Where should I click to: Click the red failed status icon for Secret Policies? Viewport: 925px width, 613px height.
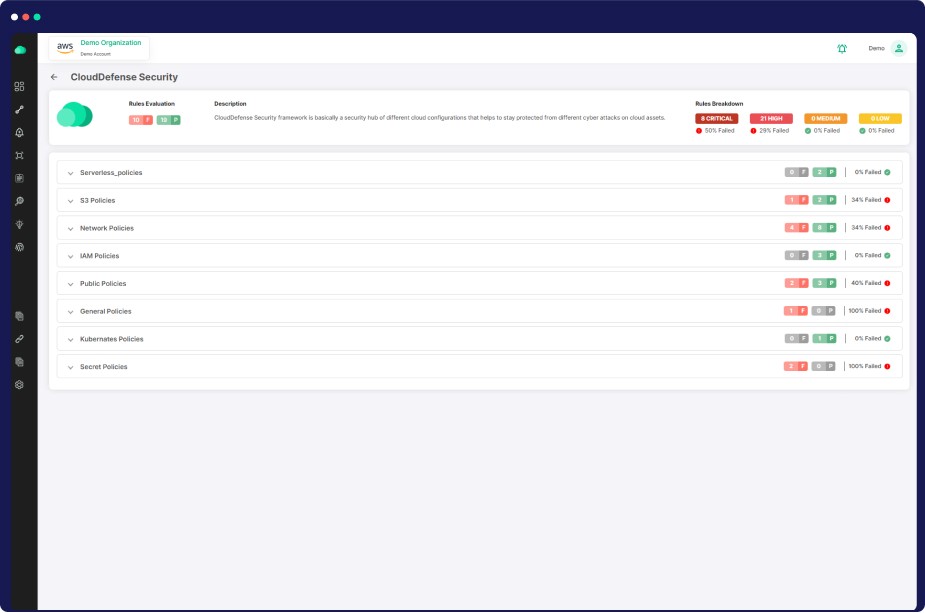(x=887, y=366)
